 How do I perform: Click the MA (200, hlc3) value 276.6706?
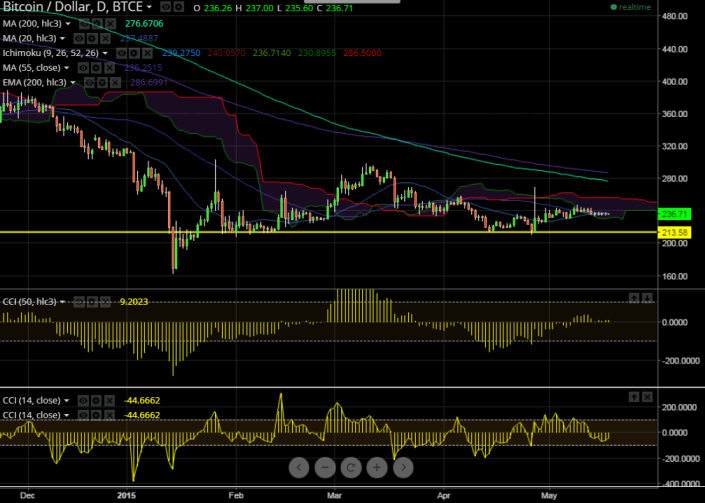(144, 23)
